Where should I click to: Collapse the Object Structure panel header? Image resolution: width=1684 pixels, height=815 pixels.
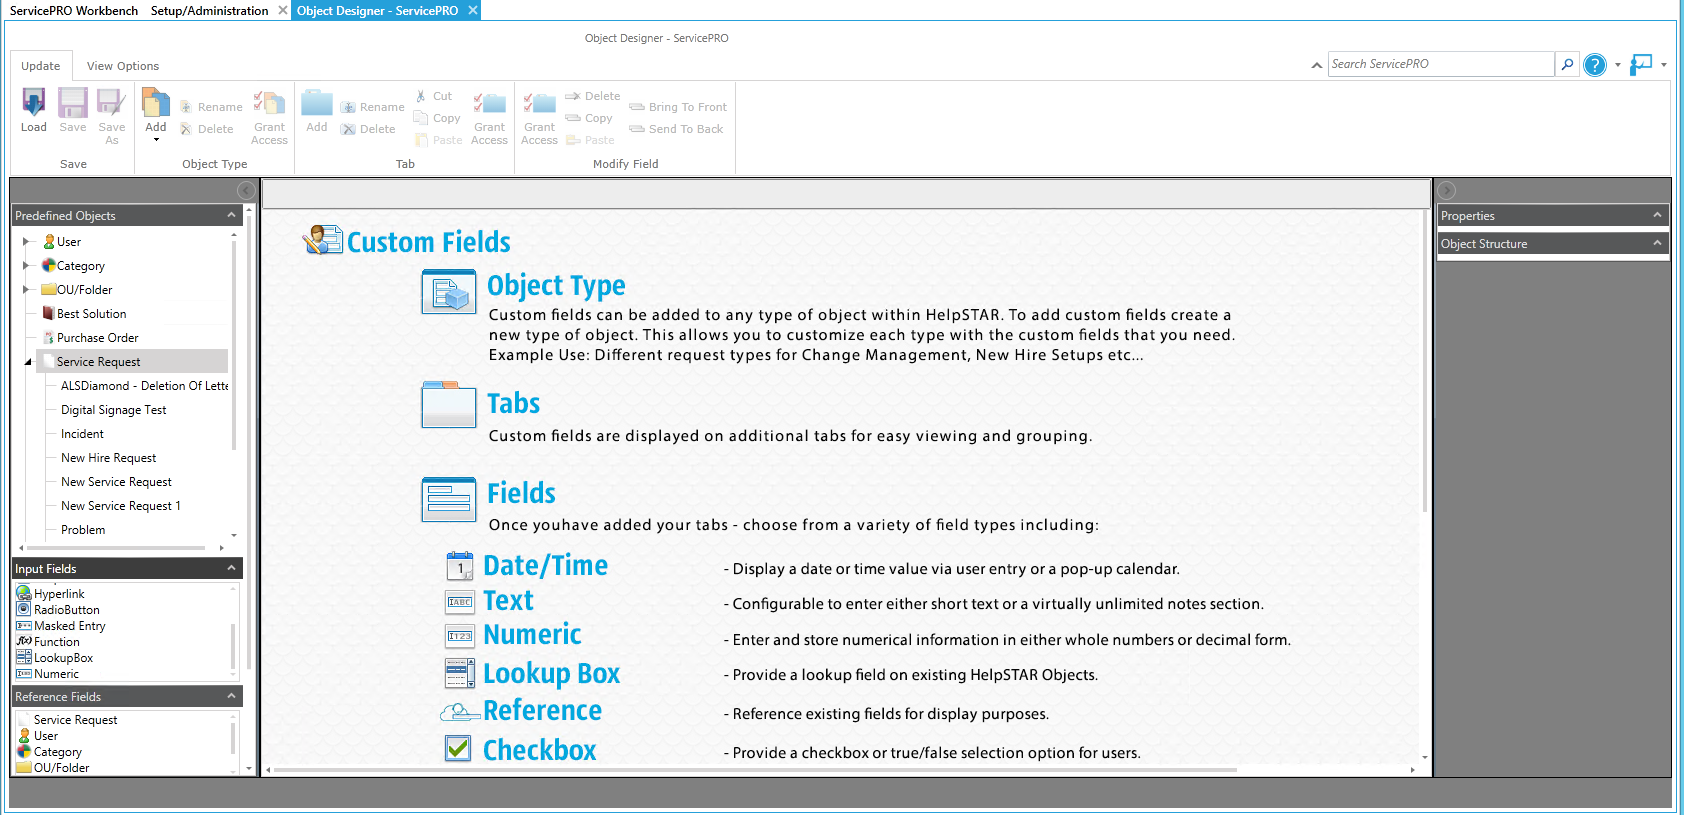click(x=1657, y=243)
